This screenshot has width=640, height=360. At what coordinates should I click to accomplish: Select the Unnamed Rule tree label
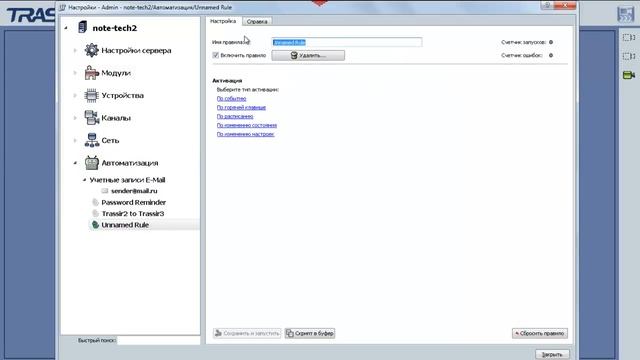[125, 225]
